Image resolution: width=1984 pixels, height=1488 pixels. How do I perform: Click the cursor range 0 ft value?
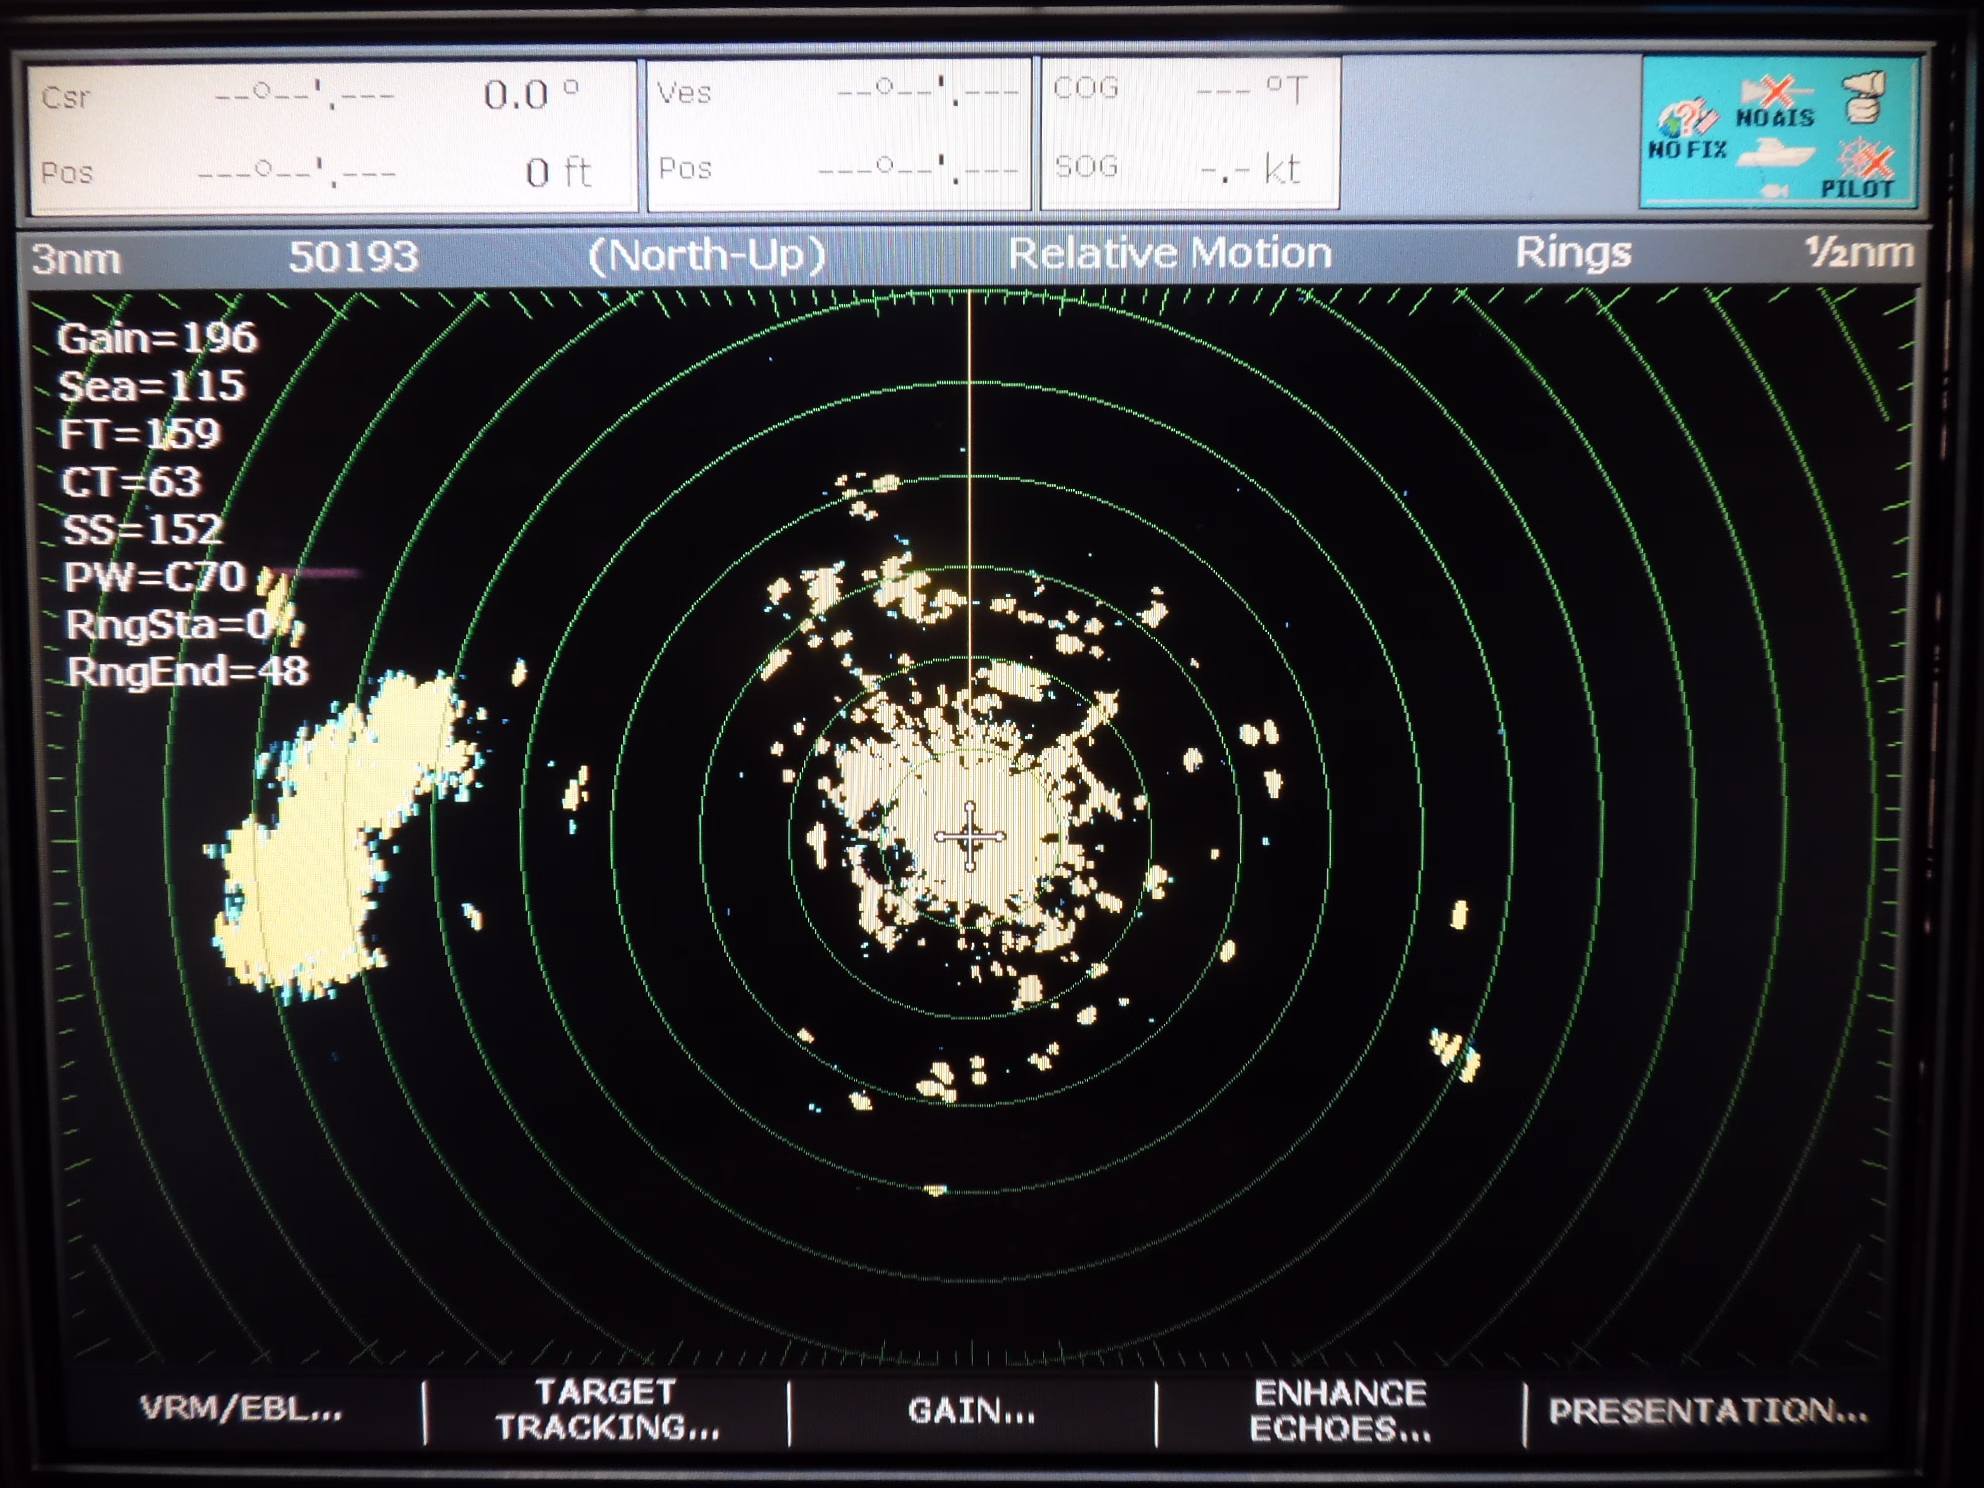click(x=559, y=172)
